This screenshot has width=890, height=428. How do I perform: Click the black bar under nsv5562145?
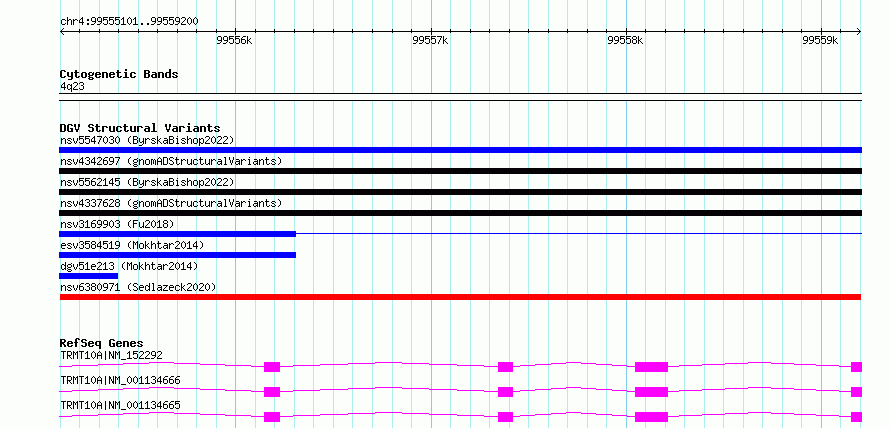coord(460,192)
